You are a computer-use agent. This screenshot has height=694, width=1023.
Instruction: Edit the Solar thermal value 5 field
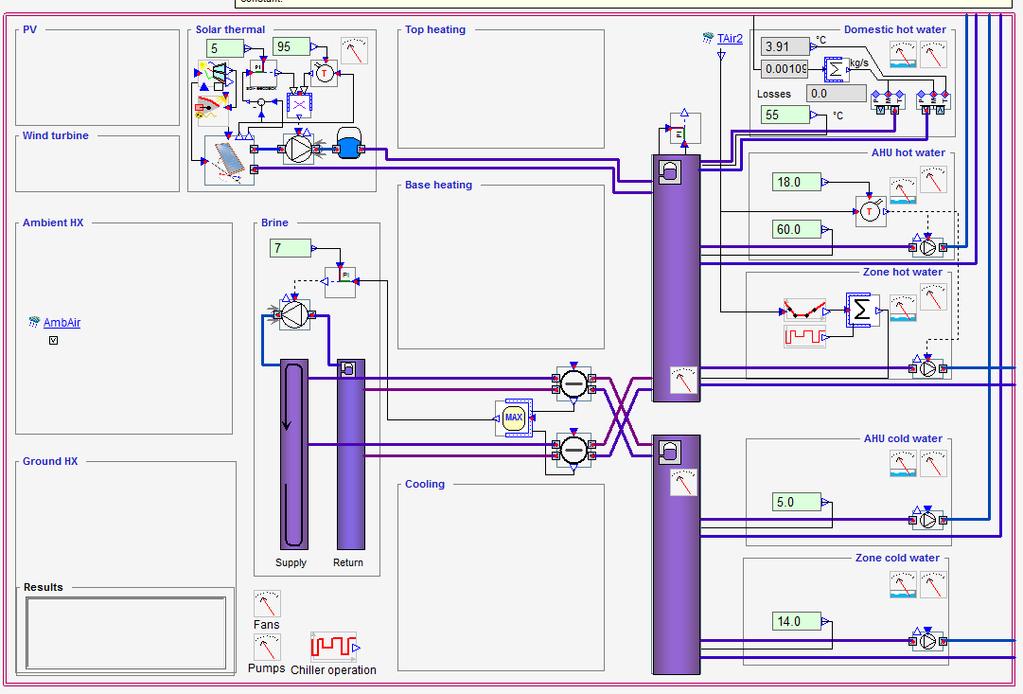pyautogui.click(x=225, y=48)
